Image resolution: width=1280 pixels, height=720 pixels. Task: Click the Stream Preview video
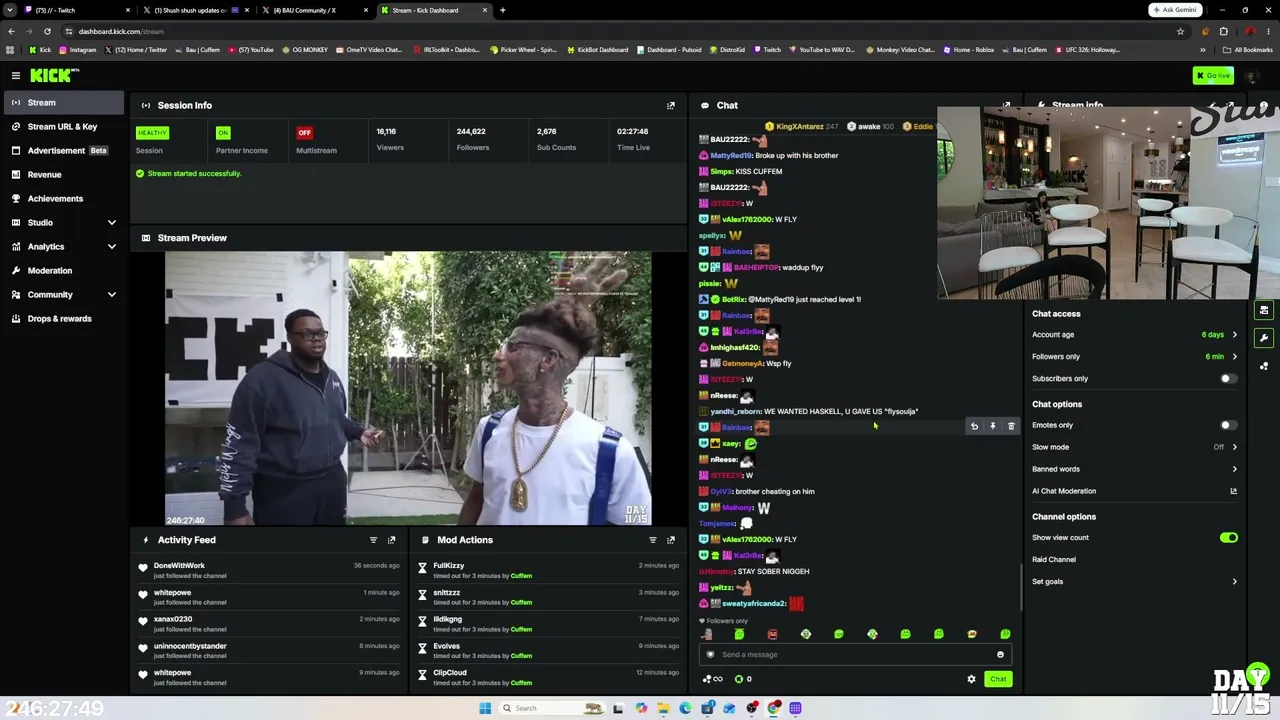pos(408,388)
